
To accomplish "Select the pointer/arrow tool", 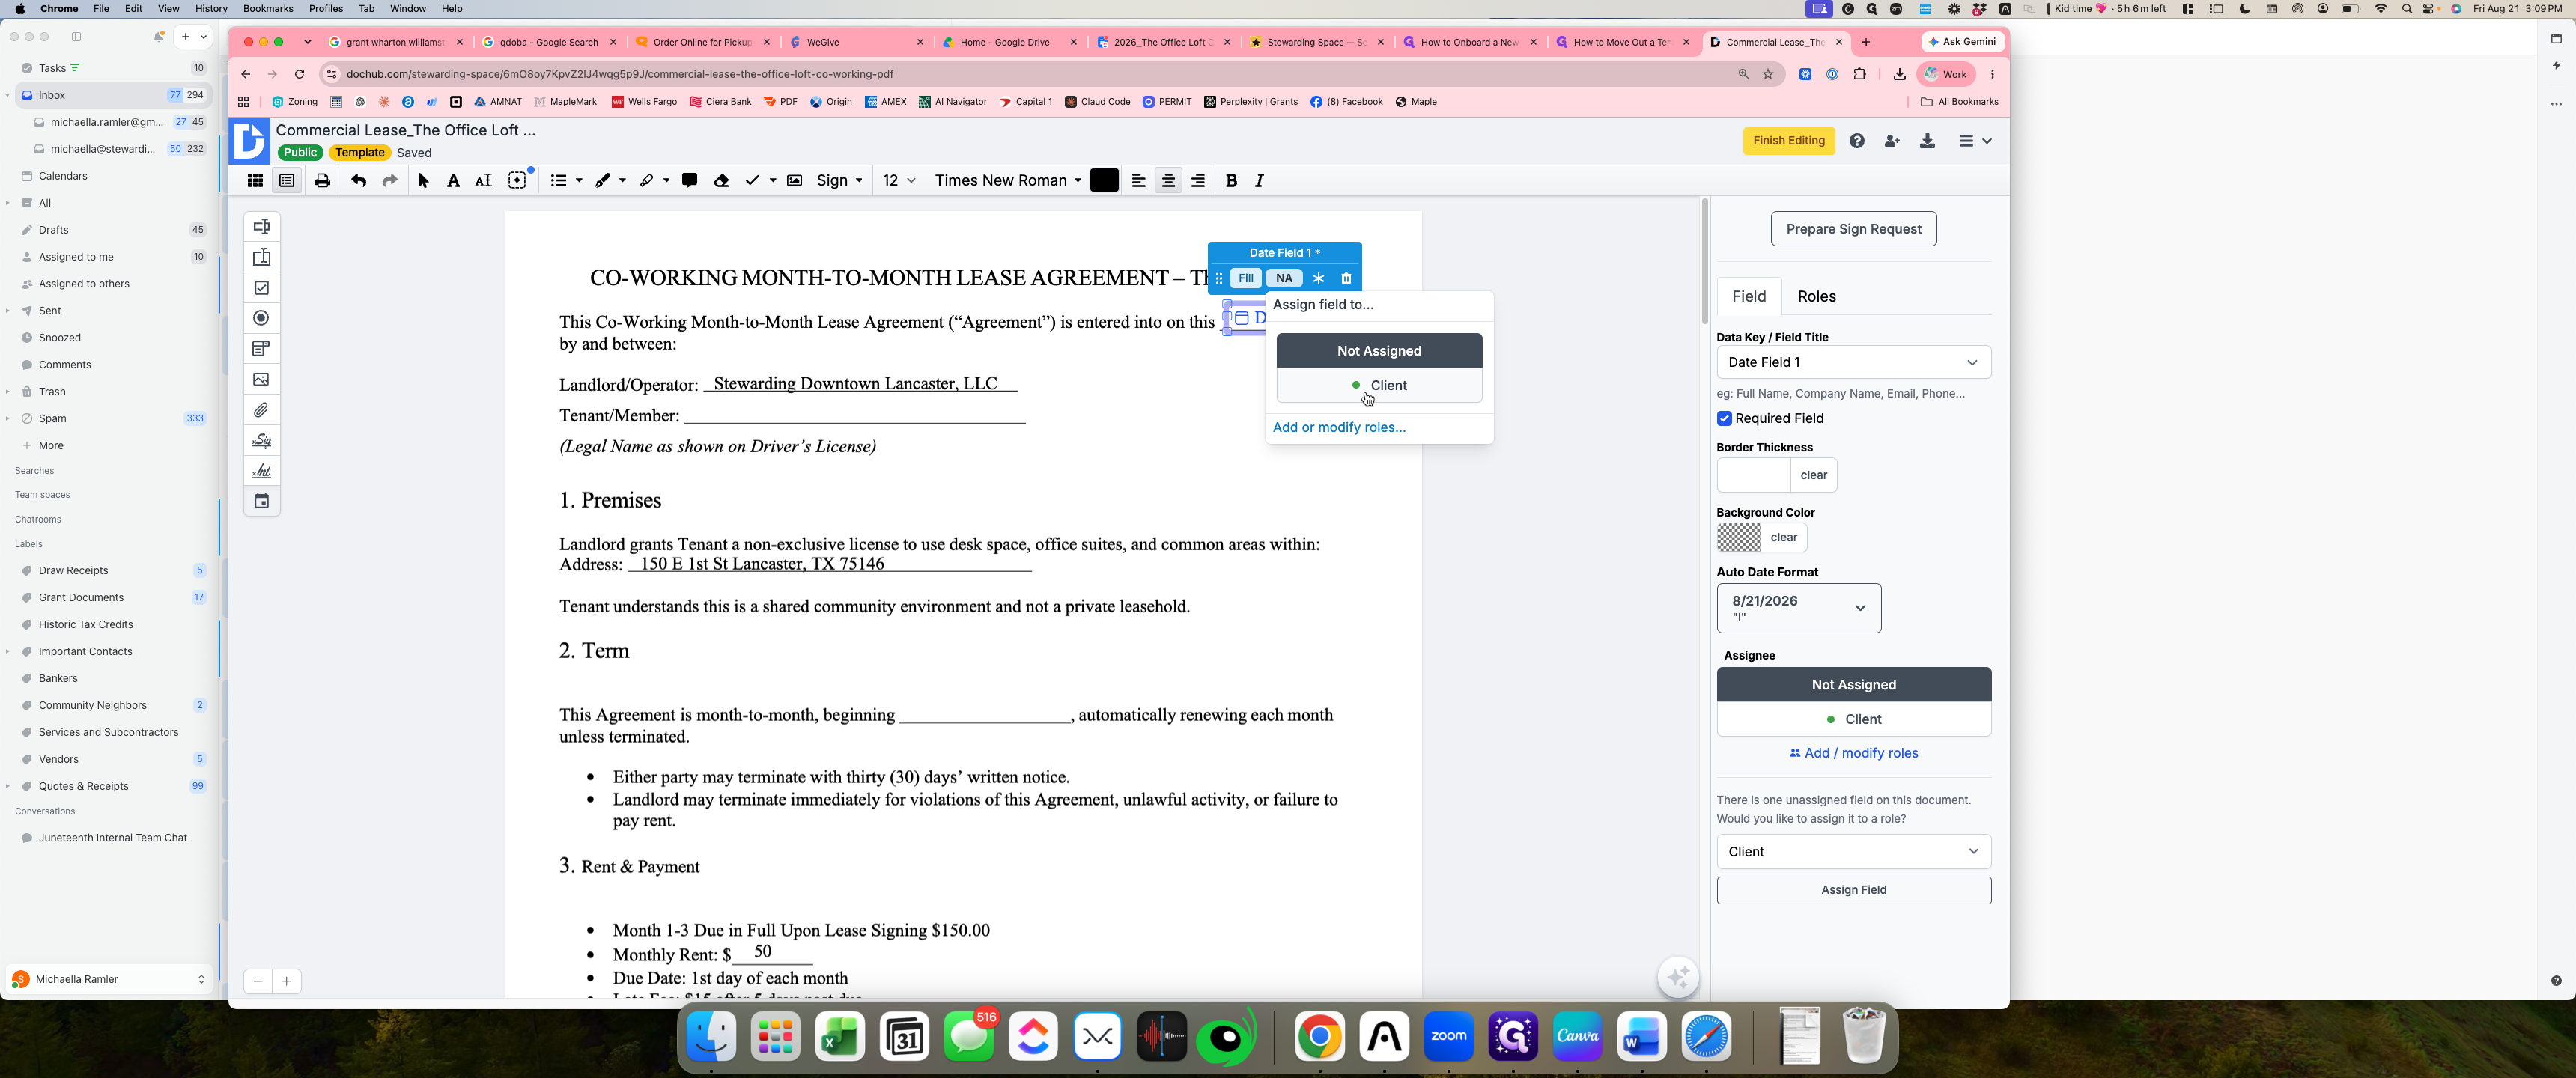I will 423,181.
